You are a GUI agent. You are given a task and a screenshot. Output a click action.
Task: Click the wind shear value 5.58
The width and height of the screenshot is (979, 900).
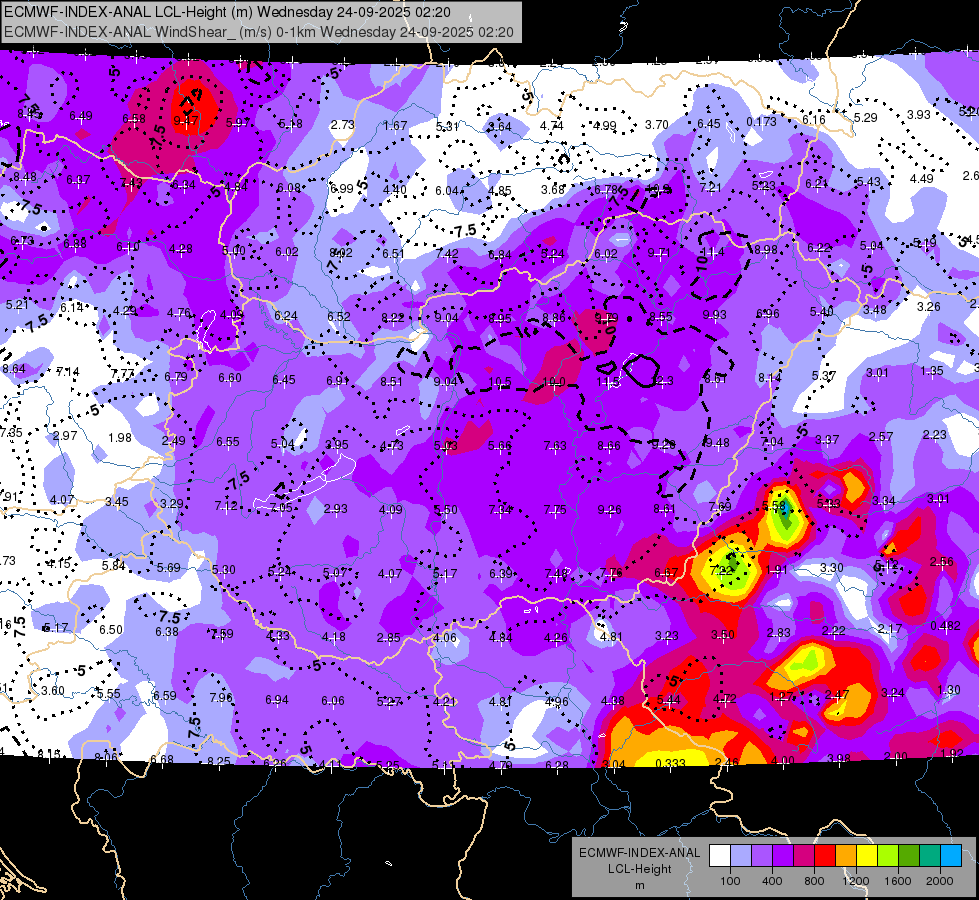tap(774, 505)
